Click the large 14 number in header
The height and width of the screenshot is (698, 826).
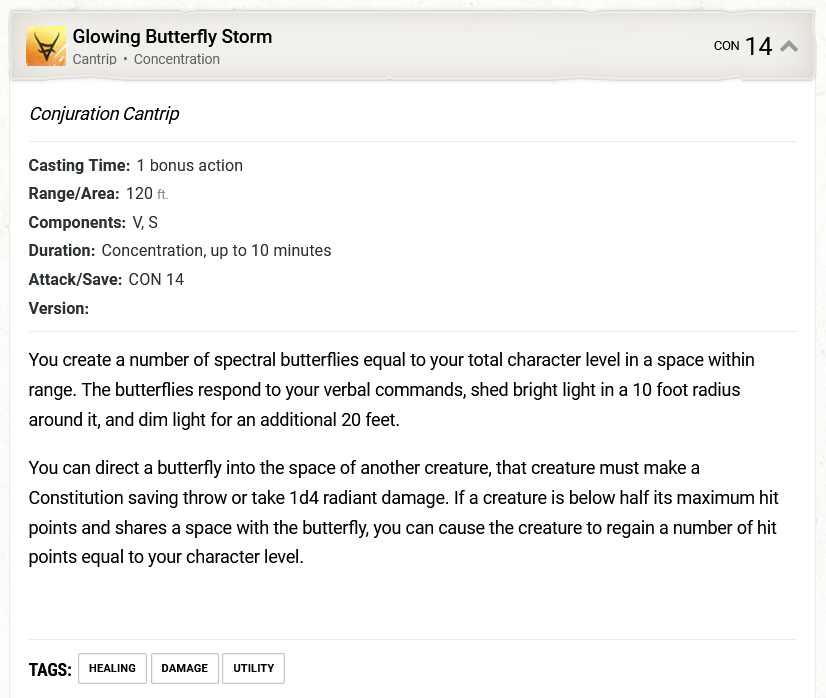click(x=759, y=46)
